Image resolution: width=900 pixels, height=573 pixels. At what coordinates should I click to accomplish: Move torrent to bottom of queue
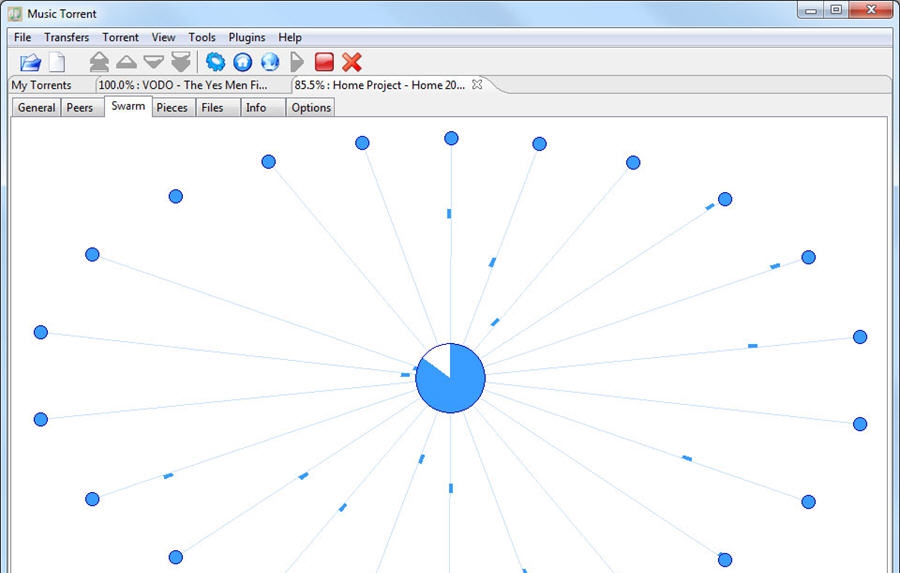180,62
